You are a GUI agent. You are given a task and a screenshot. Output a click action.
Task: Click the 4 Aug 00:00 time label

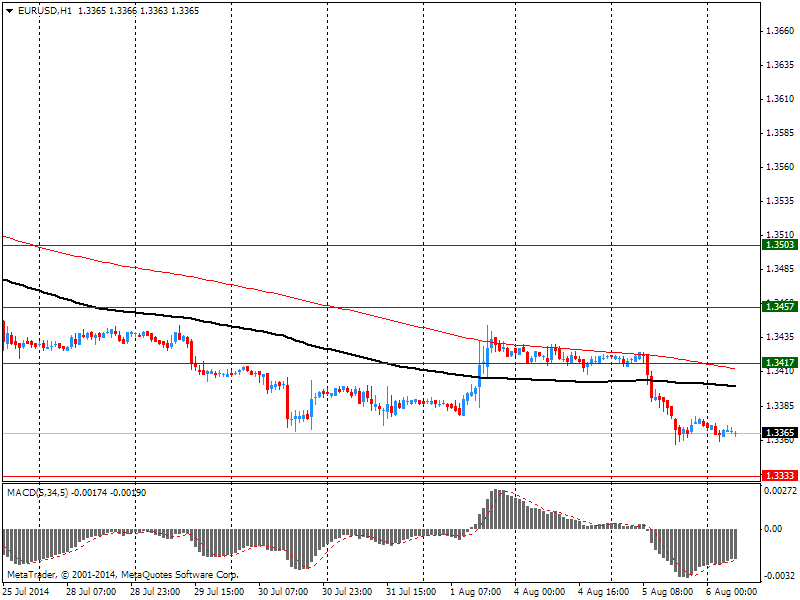(x=539, y=592)
